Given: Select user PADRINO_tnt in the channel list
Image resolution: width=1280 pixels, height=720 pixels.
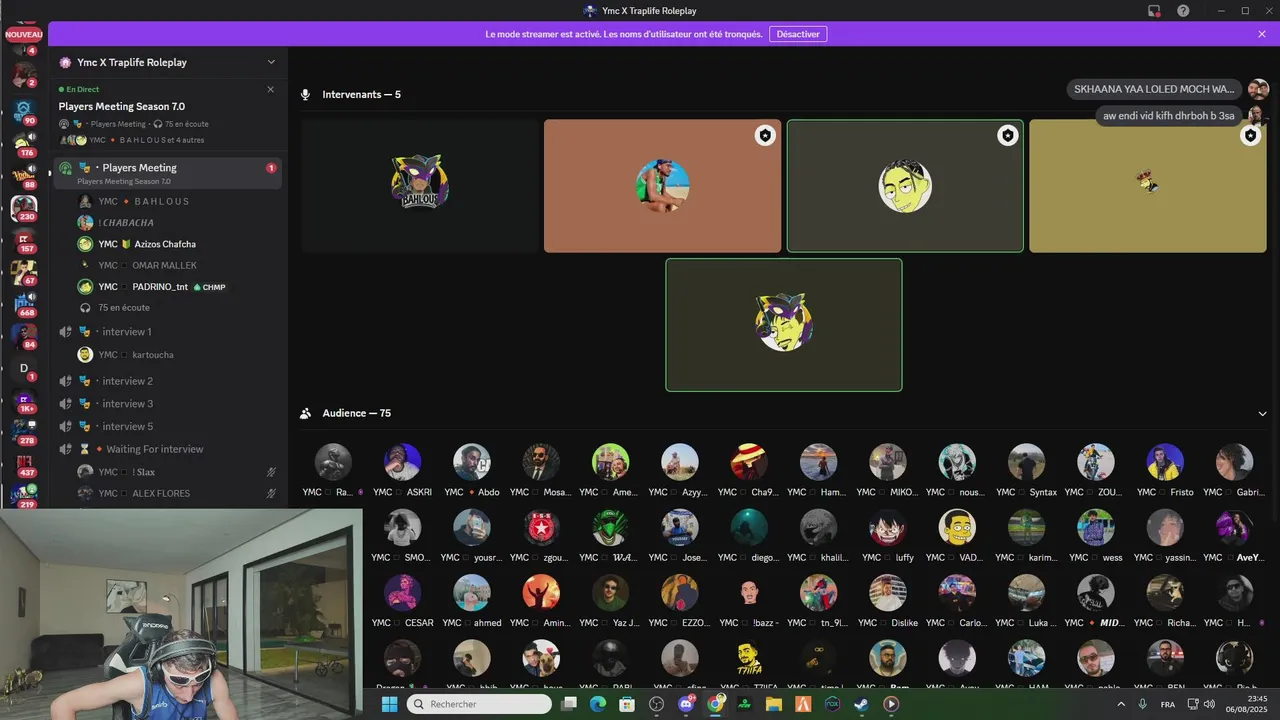Looking at the screenshot, I should click(177, 287).
